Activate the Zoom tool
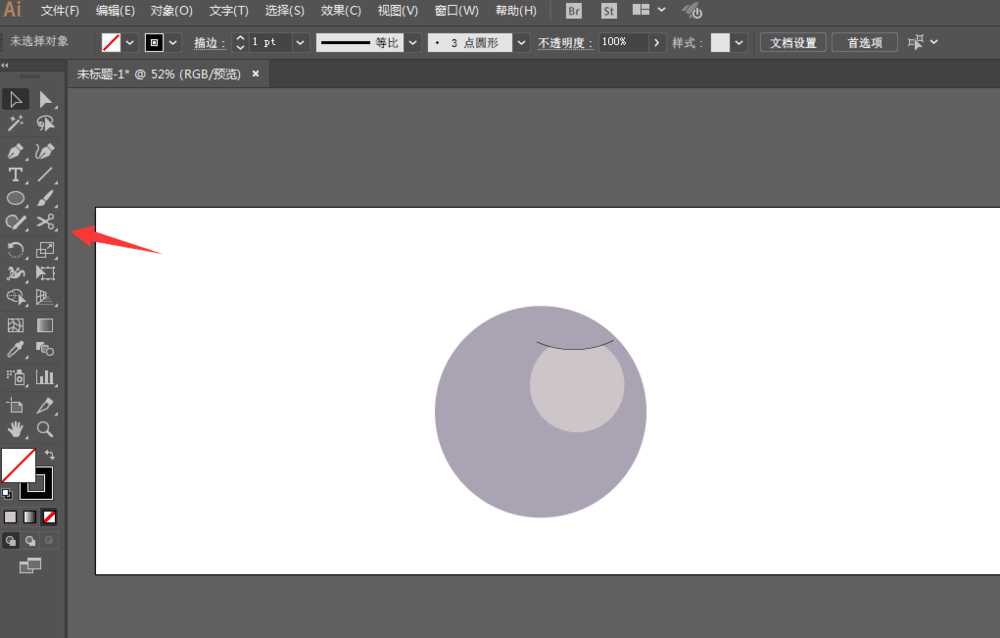The height and width of the screenshot is (638, 1000). tap(44, 429)
